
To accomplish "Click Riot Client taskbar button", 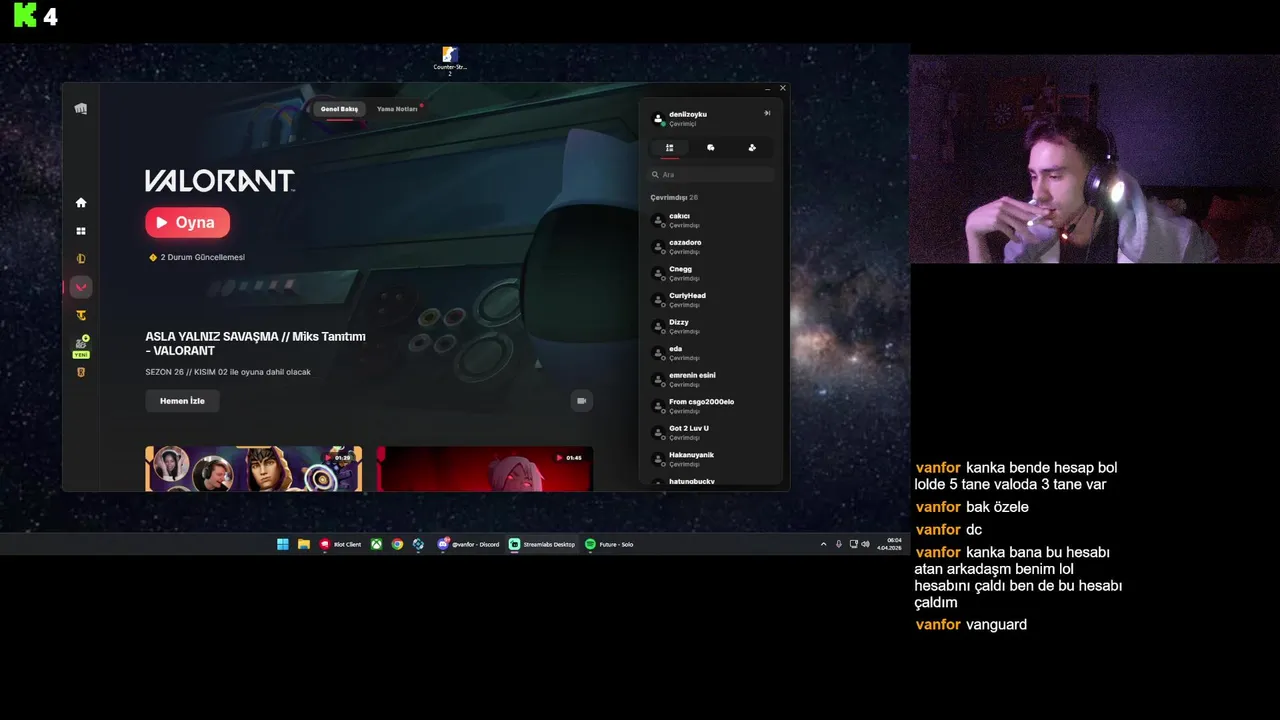I will (341, 544).
